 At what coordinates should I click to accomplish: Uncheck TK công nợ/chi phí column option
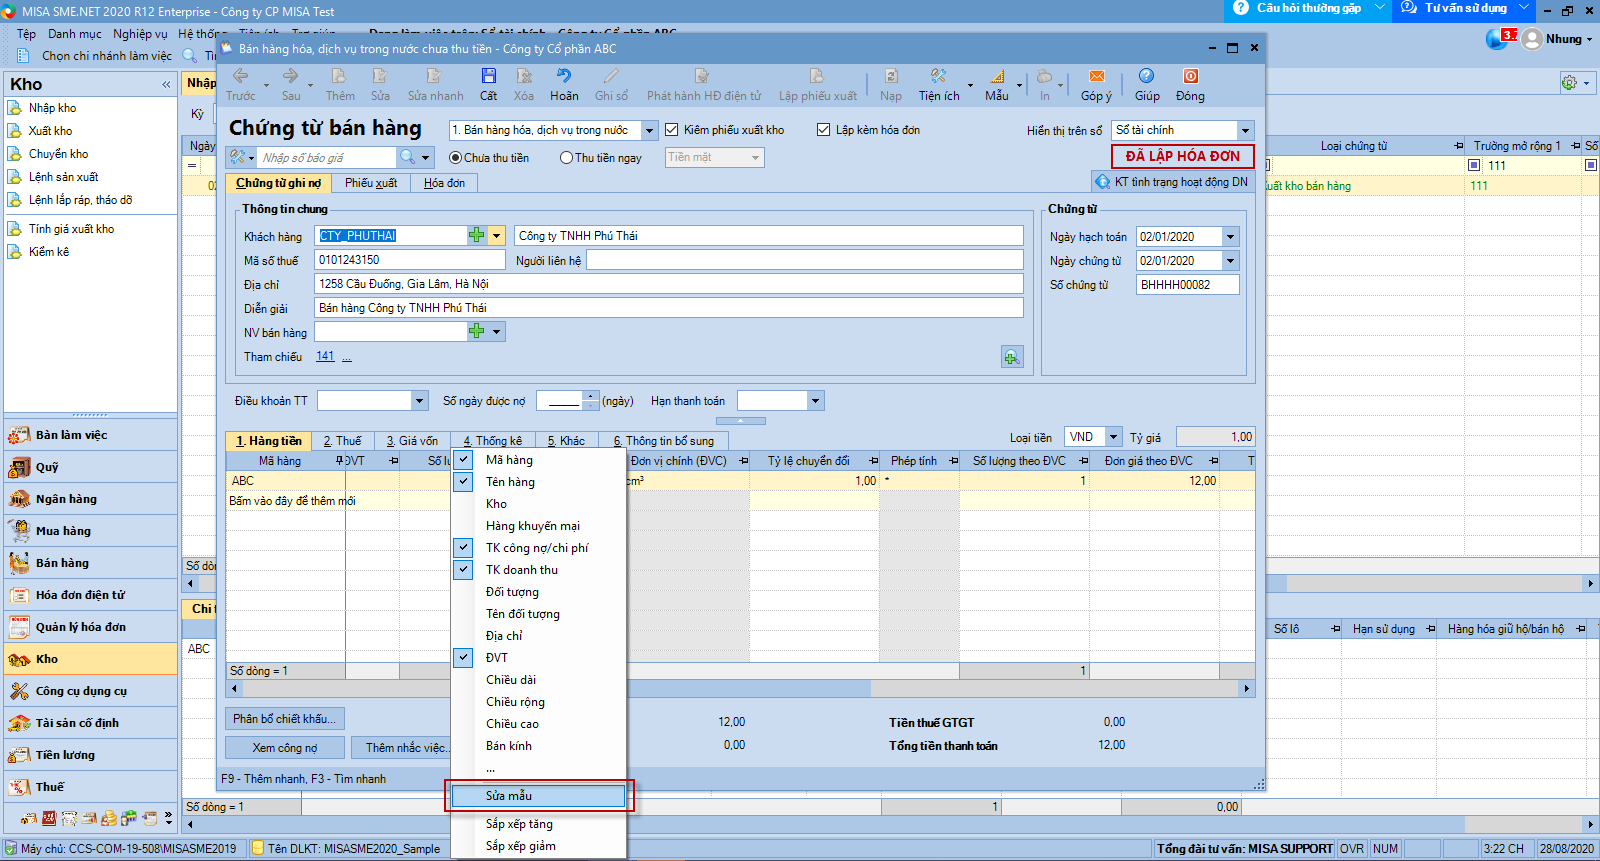(x=463, y=548)
